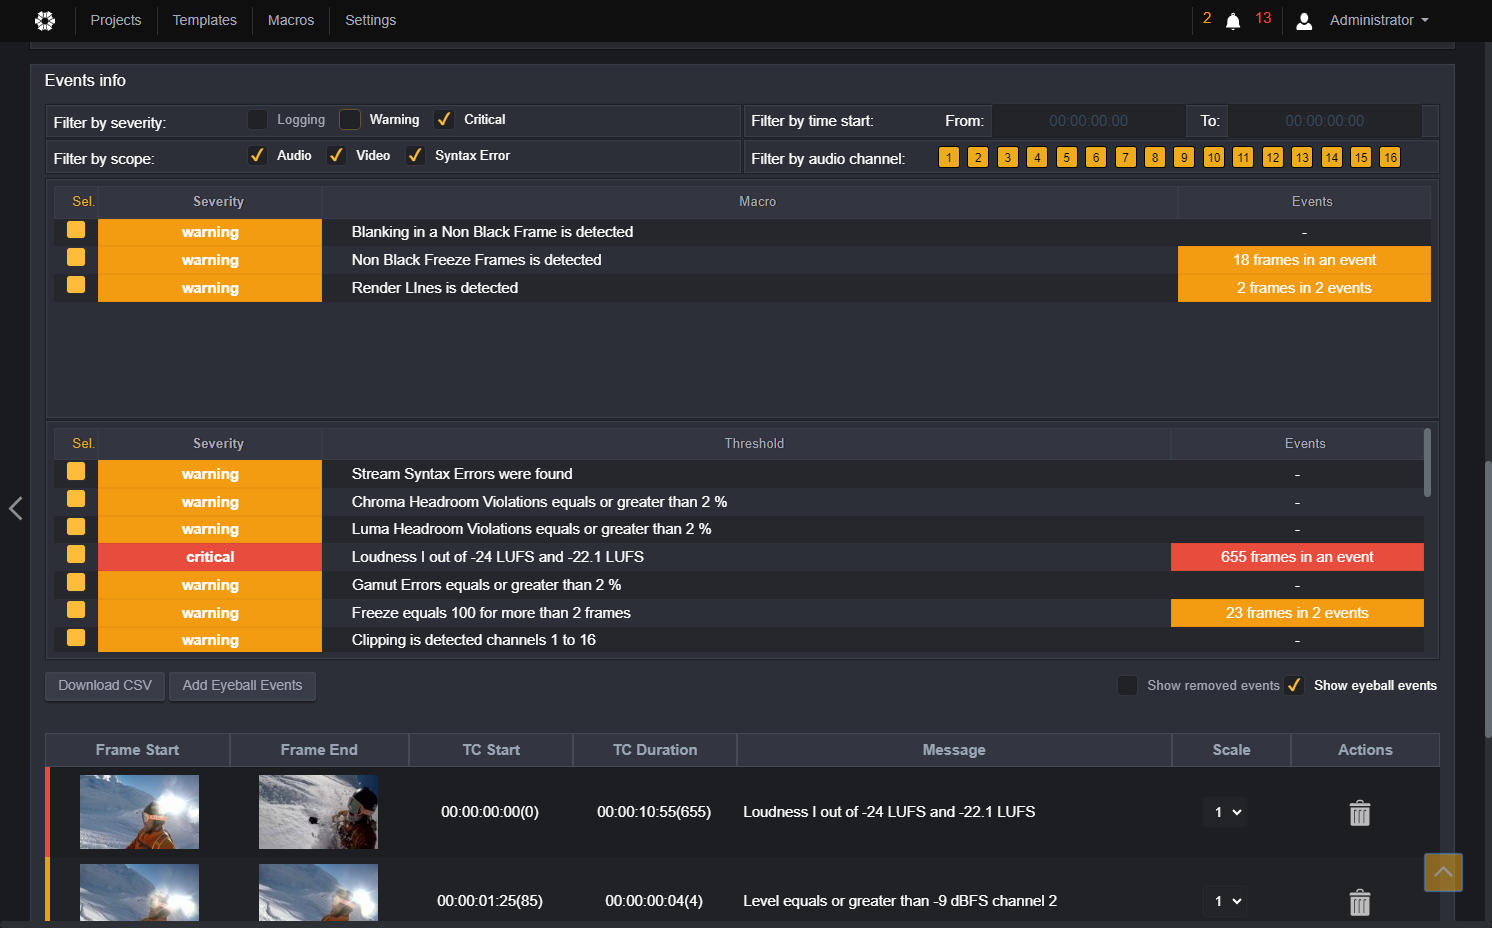1492x928 pixels.
Task: Uncheck the Audio scope filter
Action: pyautogui.click(x=257, y=156)
